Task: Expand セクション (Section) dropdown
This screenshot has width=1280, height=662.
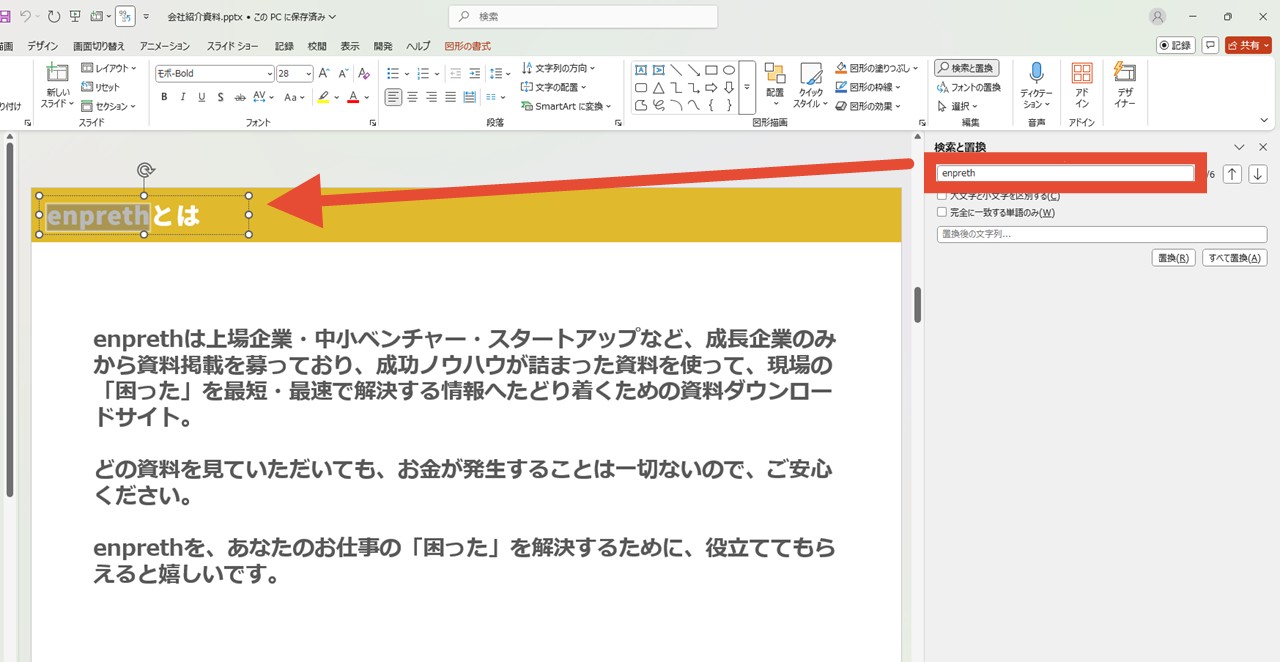Action: click(108, 106)
